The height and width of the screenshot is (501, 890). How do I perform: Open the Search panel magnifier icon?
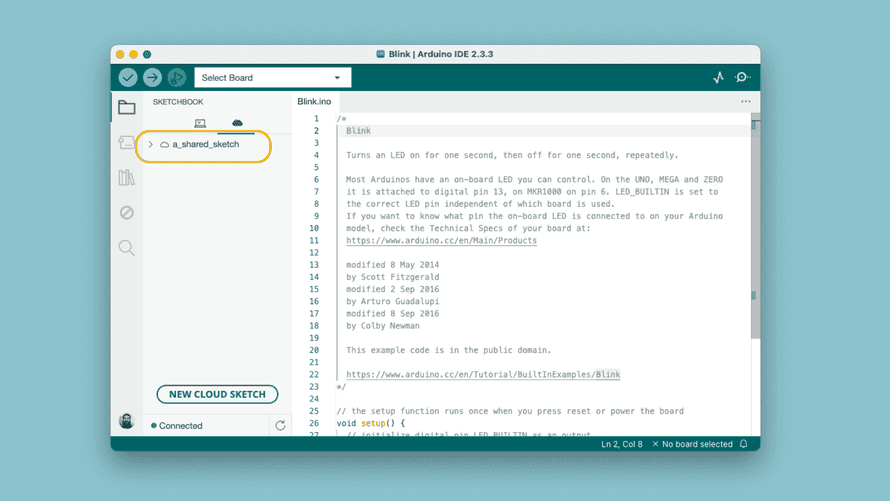click(x=127, y=248)
